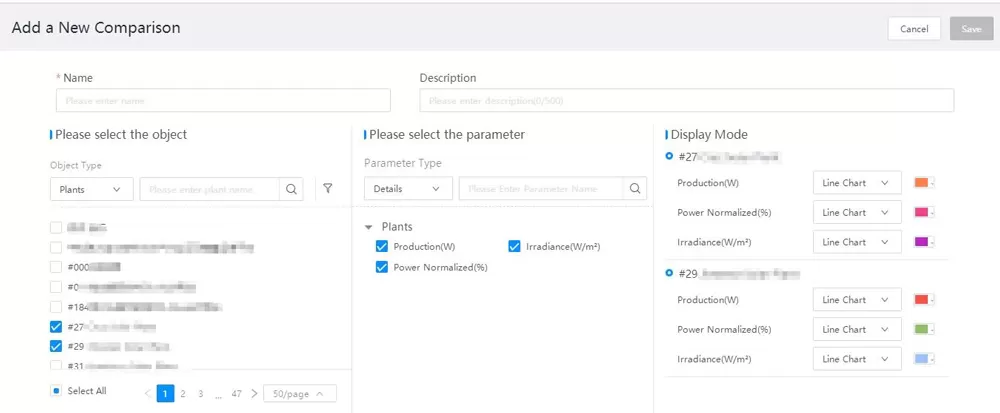Open the Parameter Type Details dropdown
The height and width of the screenshot is (413, 1000).
[x=408, y=188]
